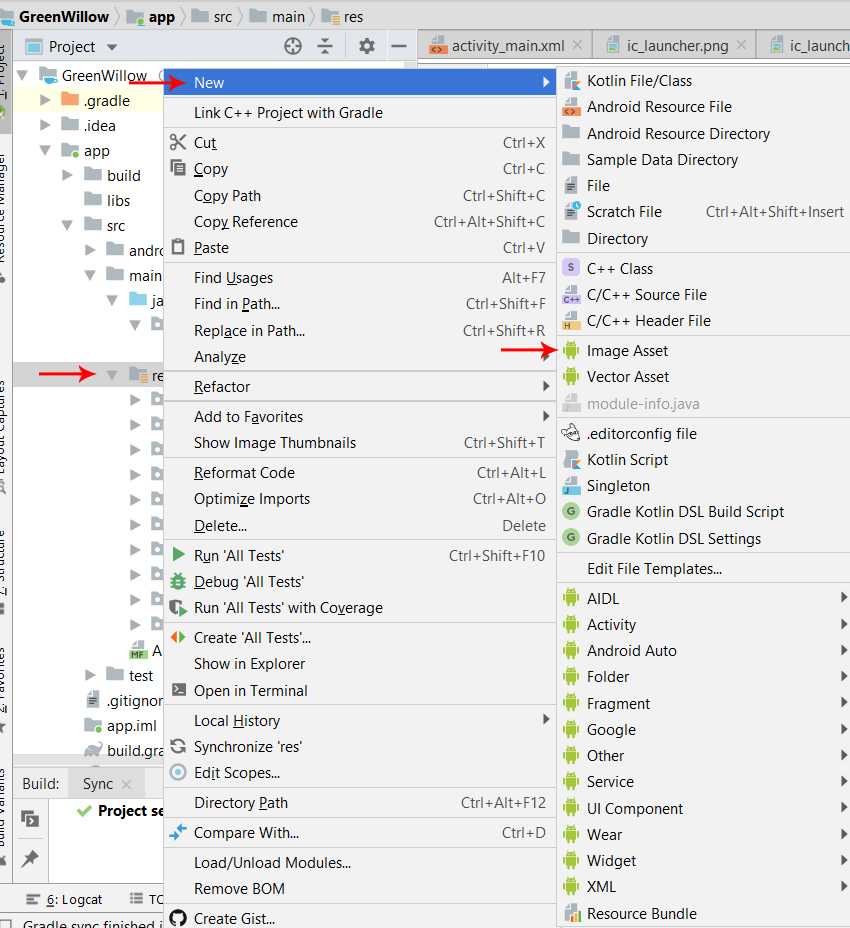The width and height of the screenshot is (850, 928).
Task: Expand the test folder node
Action: [x=91, y=676]
